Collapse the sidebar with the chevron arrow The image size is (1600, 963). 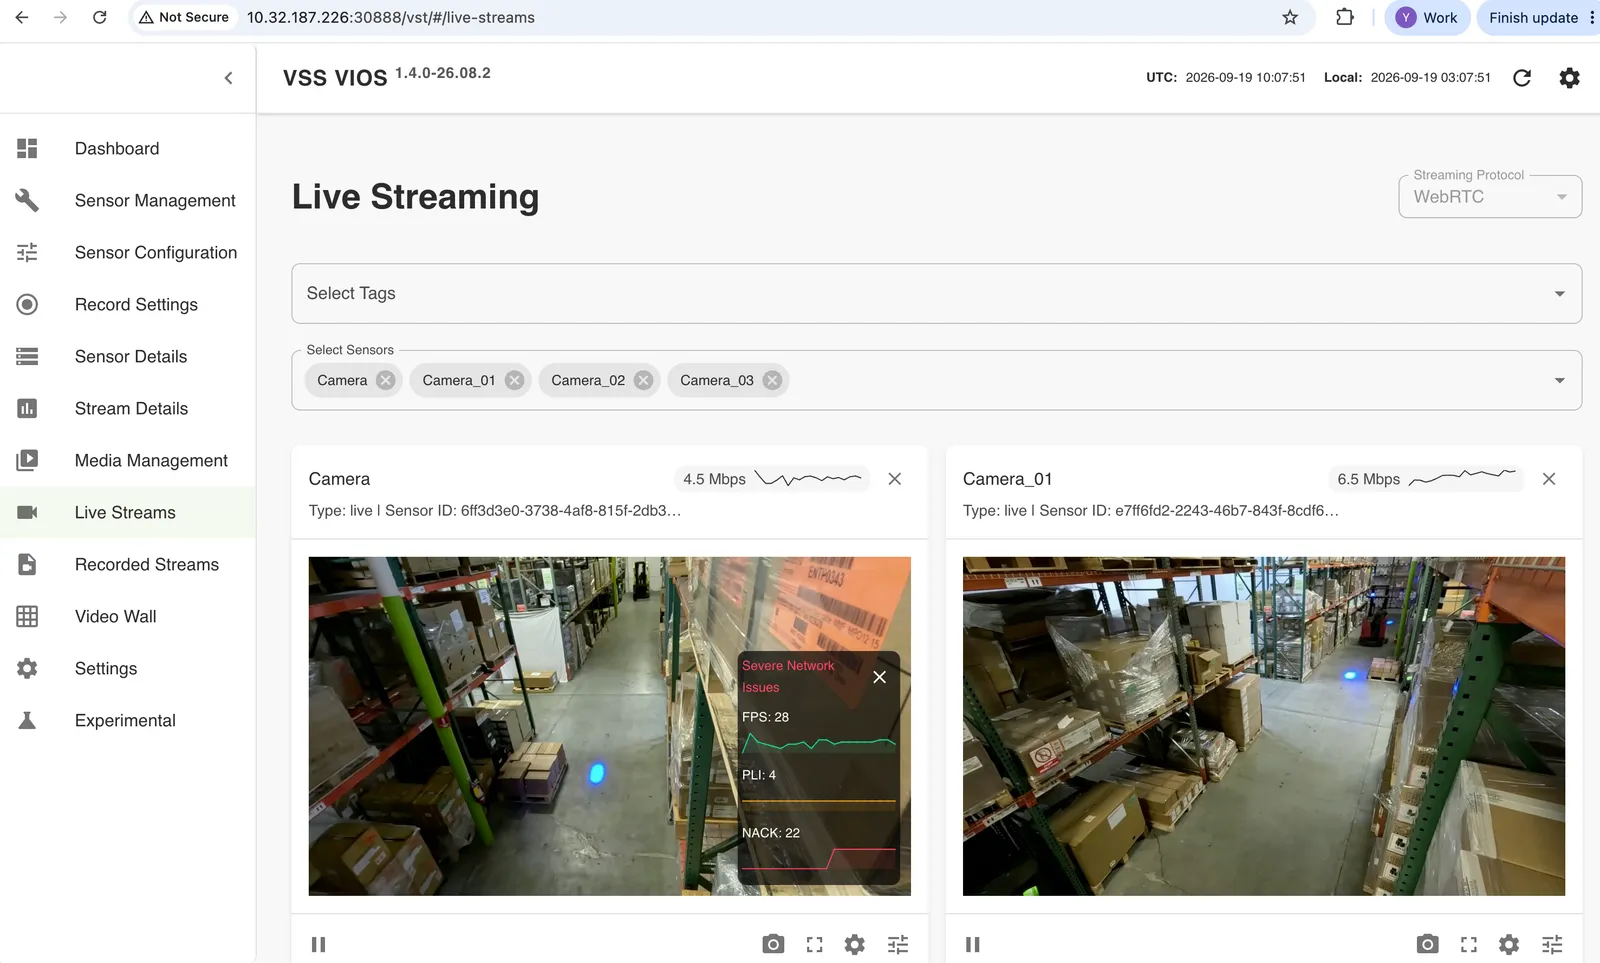pos(228,78)
